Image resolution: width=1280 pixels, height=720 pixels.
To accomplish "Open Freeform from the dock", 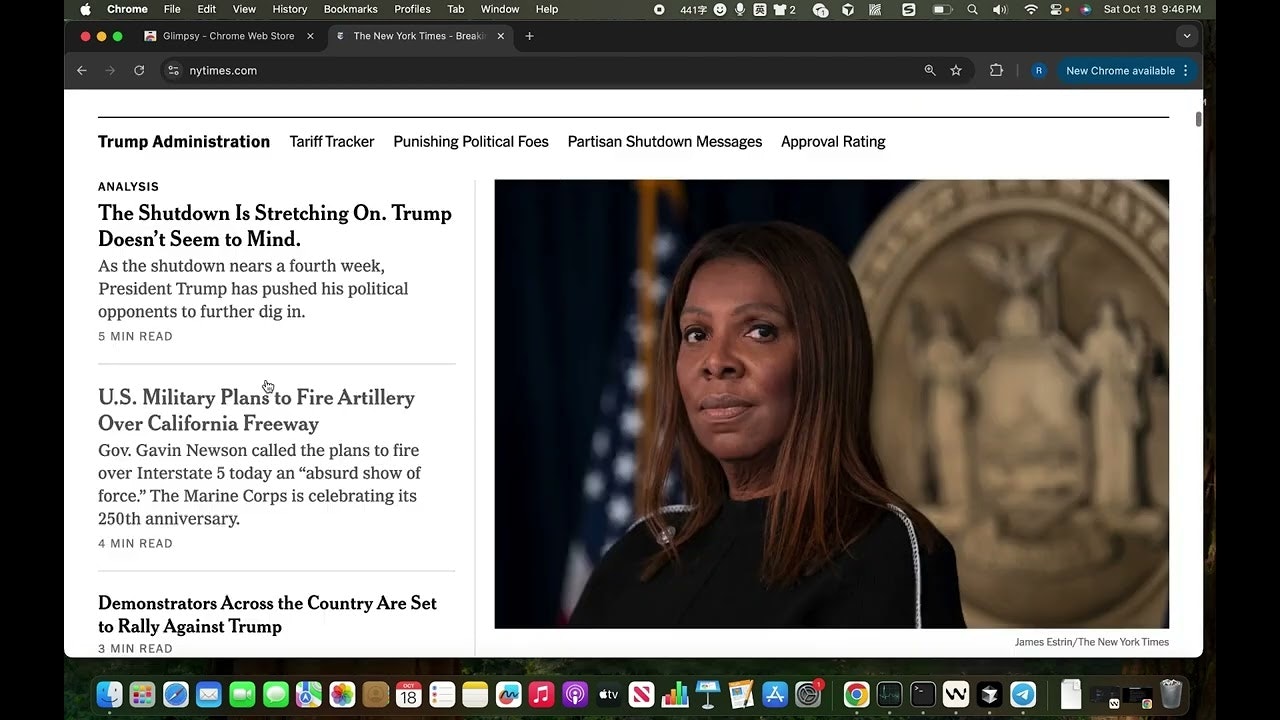I will 508,694.
